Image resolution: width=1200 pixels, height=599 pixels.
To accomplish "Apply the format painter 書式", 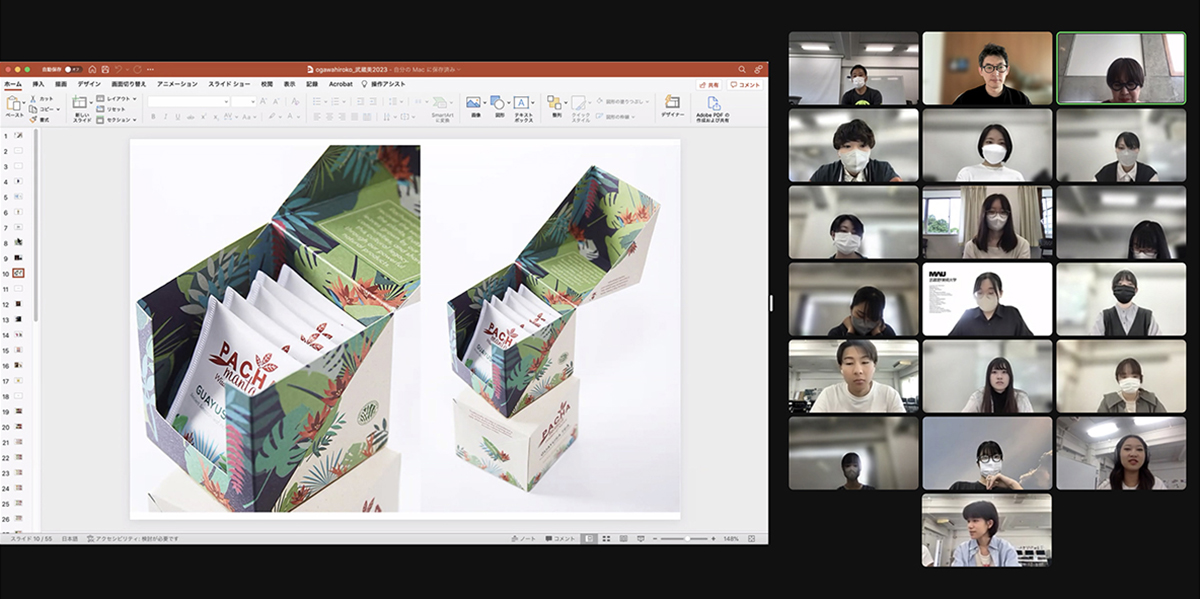I will point(40,119).
